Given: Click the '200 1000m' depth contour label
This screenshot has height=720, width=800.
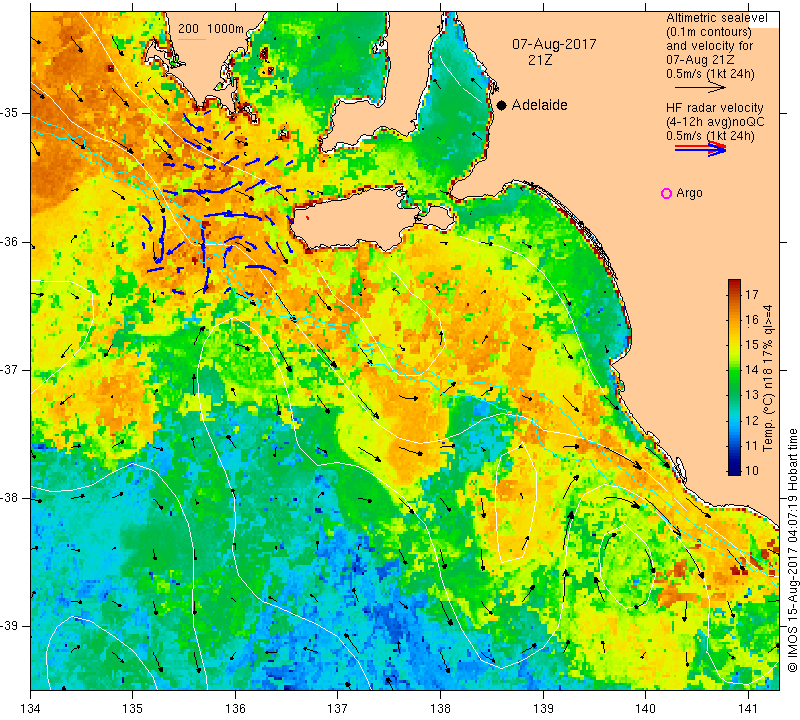Looking at the screenshot, I should pyautogui.click(x=211, y=29).
